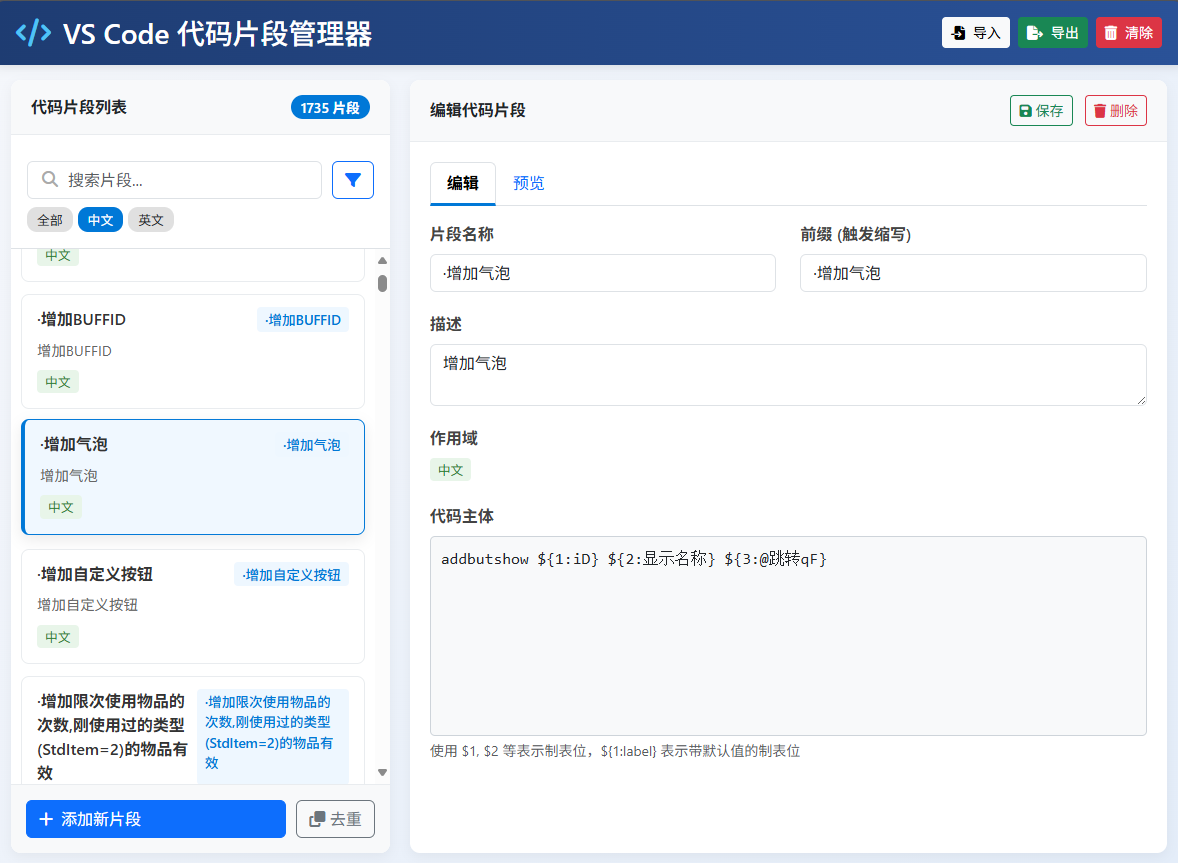Click the duplicate icon in the 去重 button
The image size is (1178, 863).
point(317,819)
